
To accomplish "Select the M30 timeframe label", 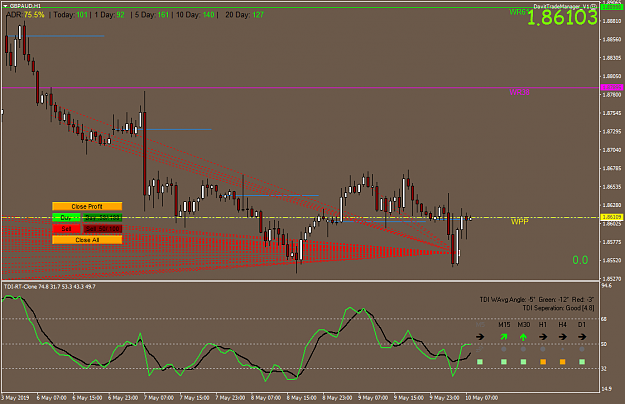I will pos(524,325).
